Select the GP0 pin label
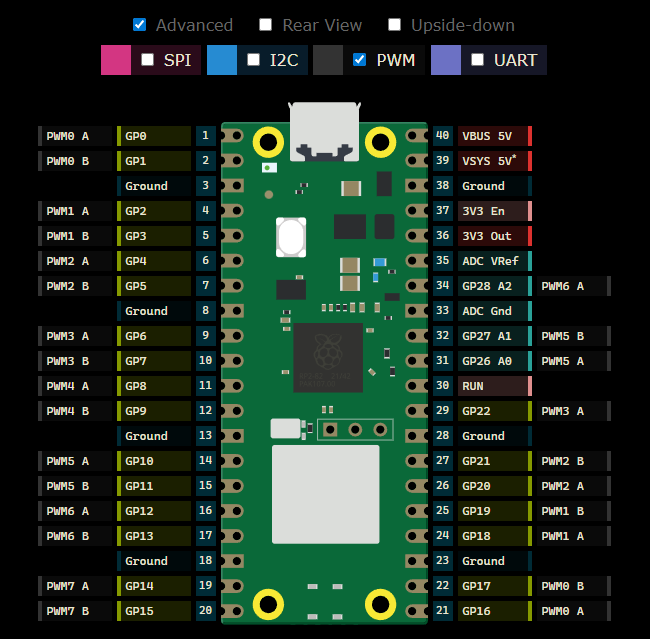Image resolution: width=650 pixels, height=639 pixels. 154,136
